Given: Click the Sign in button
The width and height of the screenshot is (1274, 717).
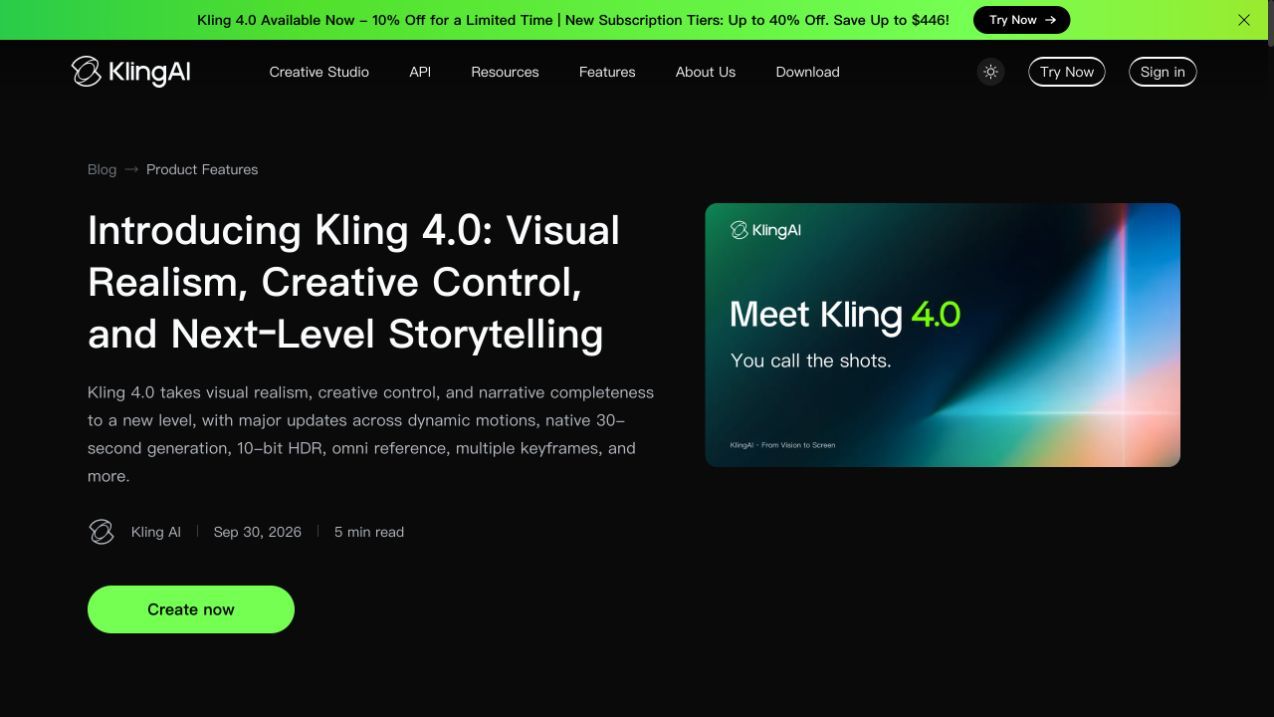Looking at the screenshot, I should [1163, 72].
